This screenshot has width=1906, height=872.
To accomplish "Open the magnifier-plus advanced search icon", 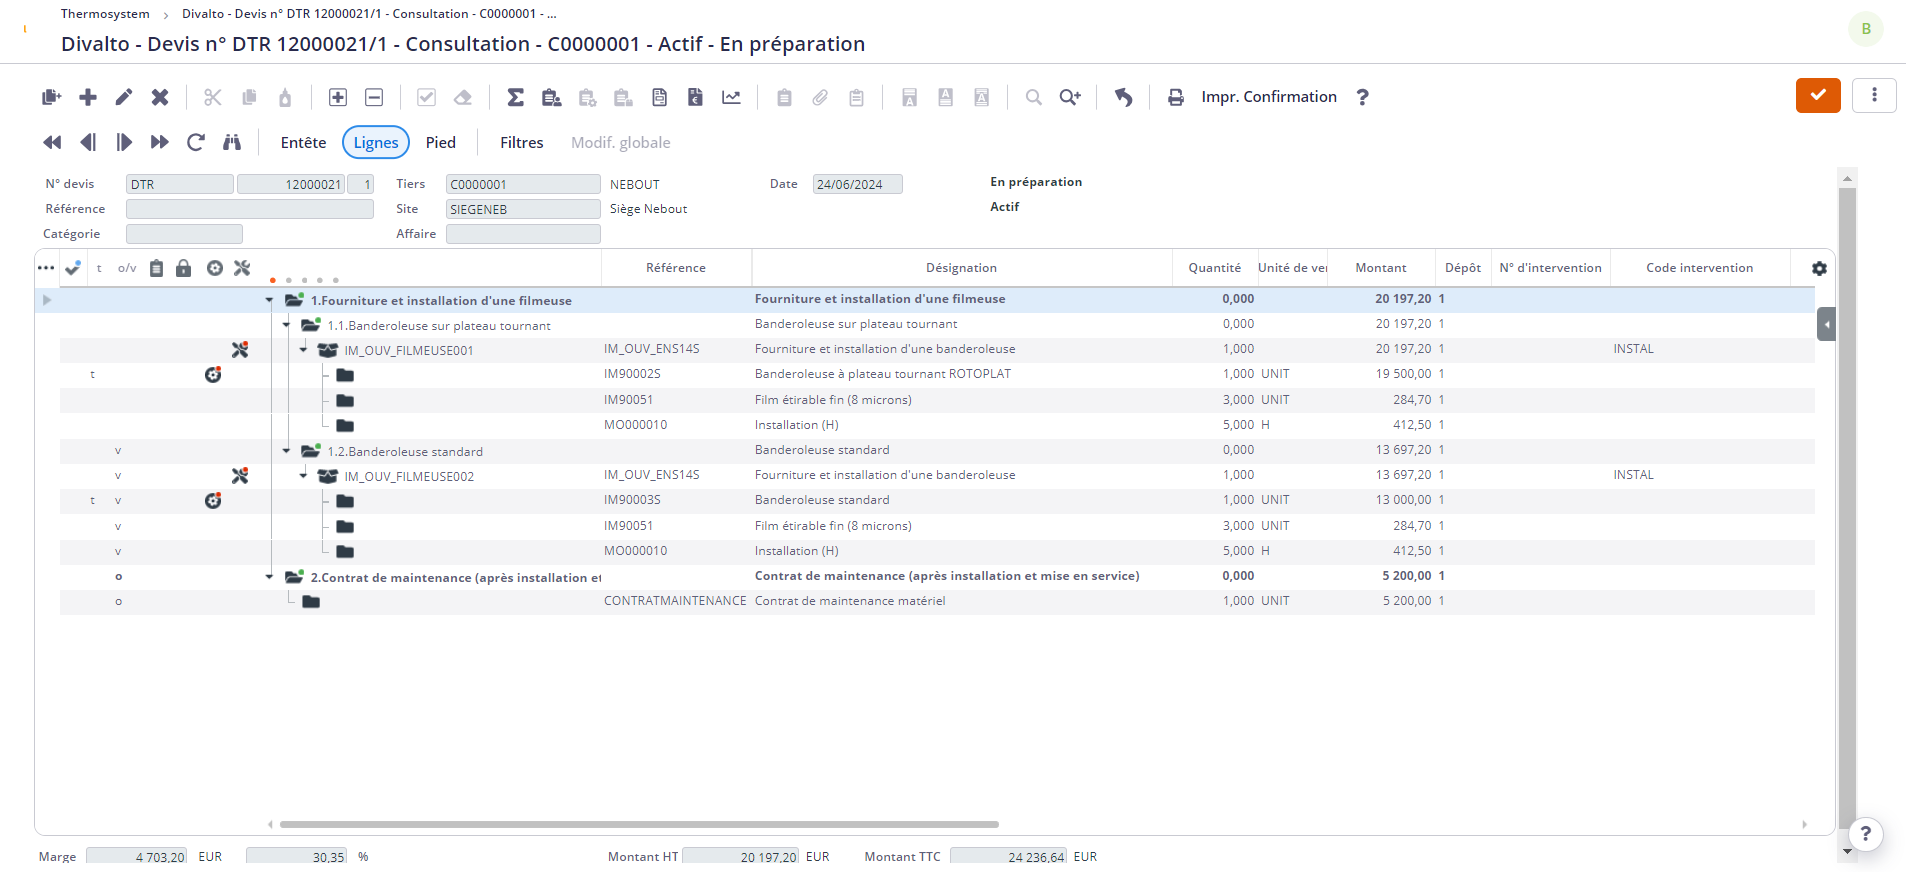I will [1070, 97].
